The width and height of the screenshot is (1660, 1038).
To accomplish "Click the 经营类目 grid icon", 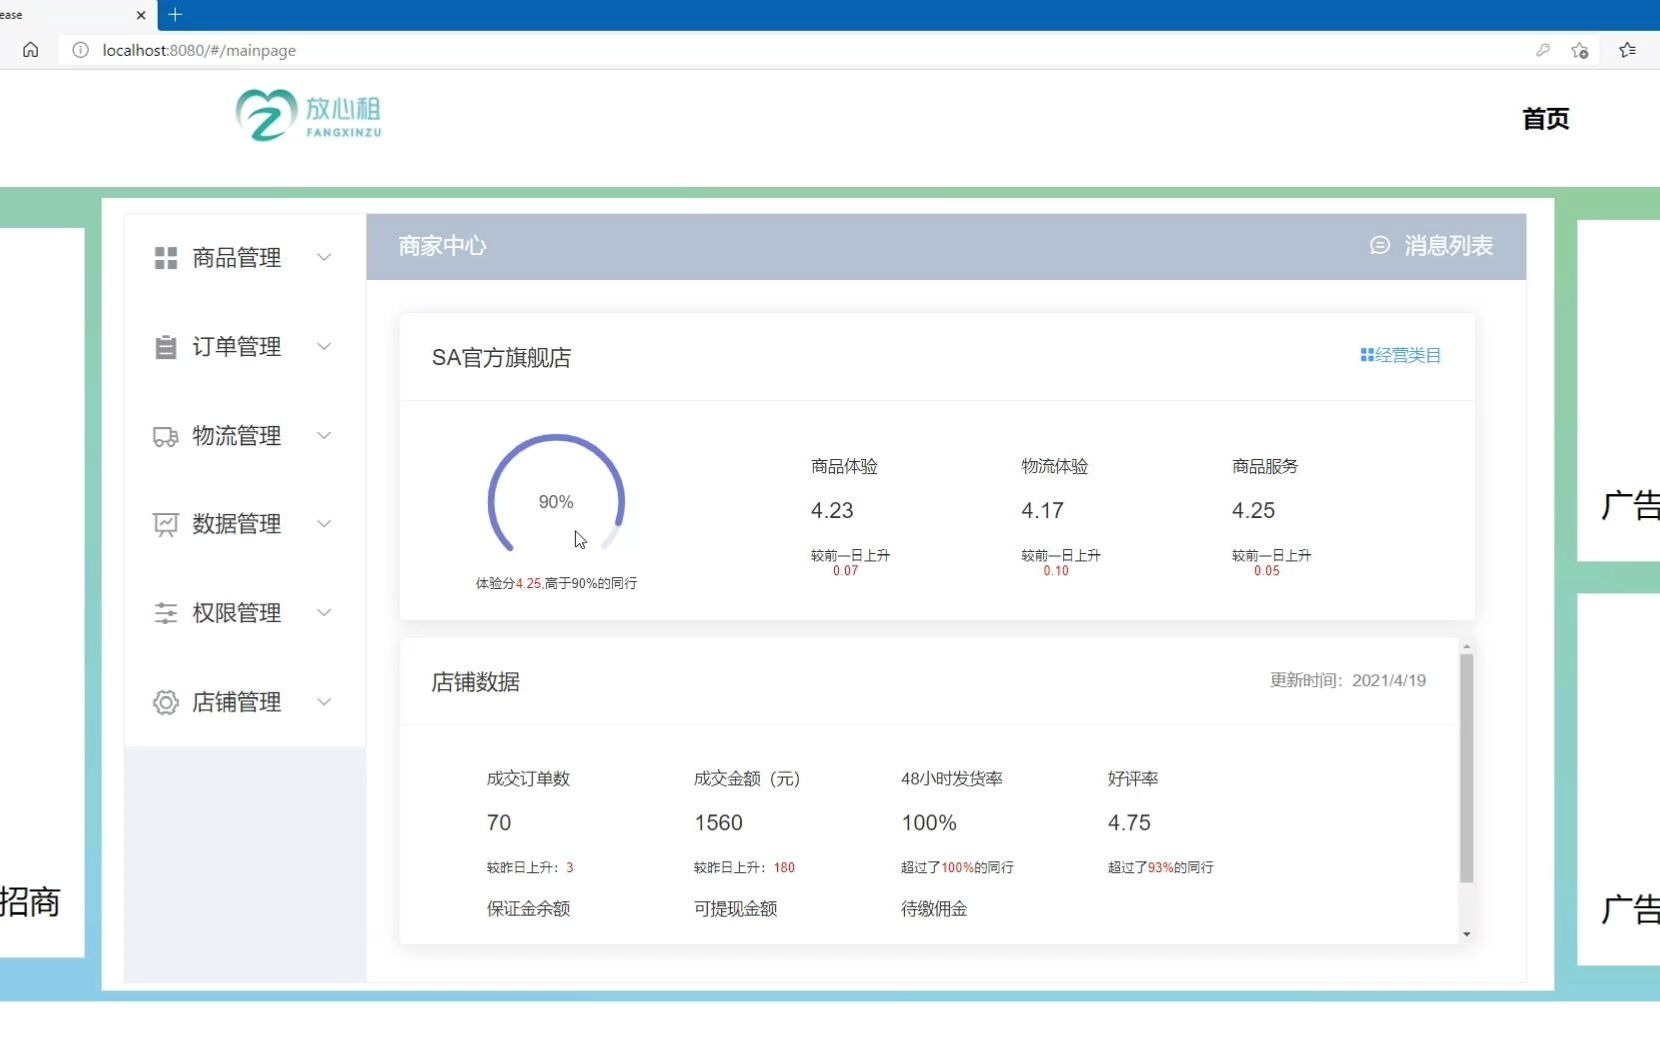I will coord(1367,355).
